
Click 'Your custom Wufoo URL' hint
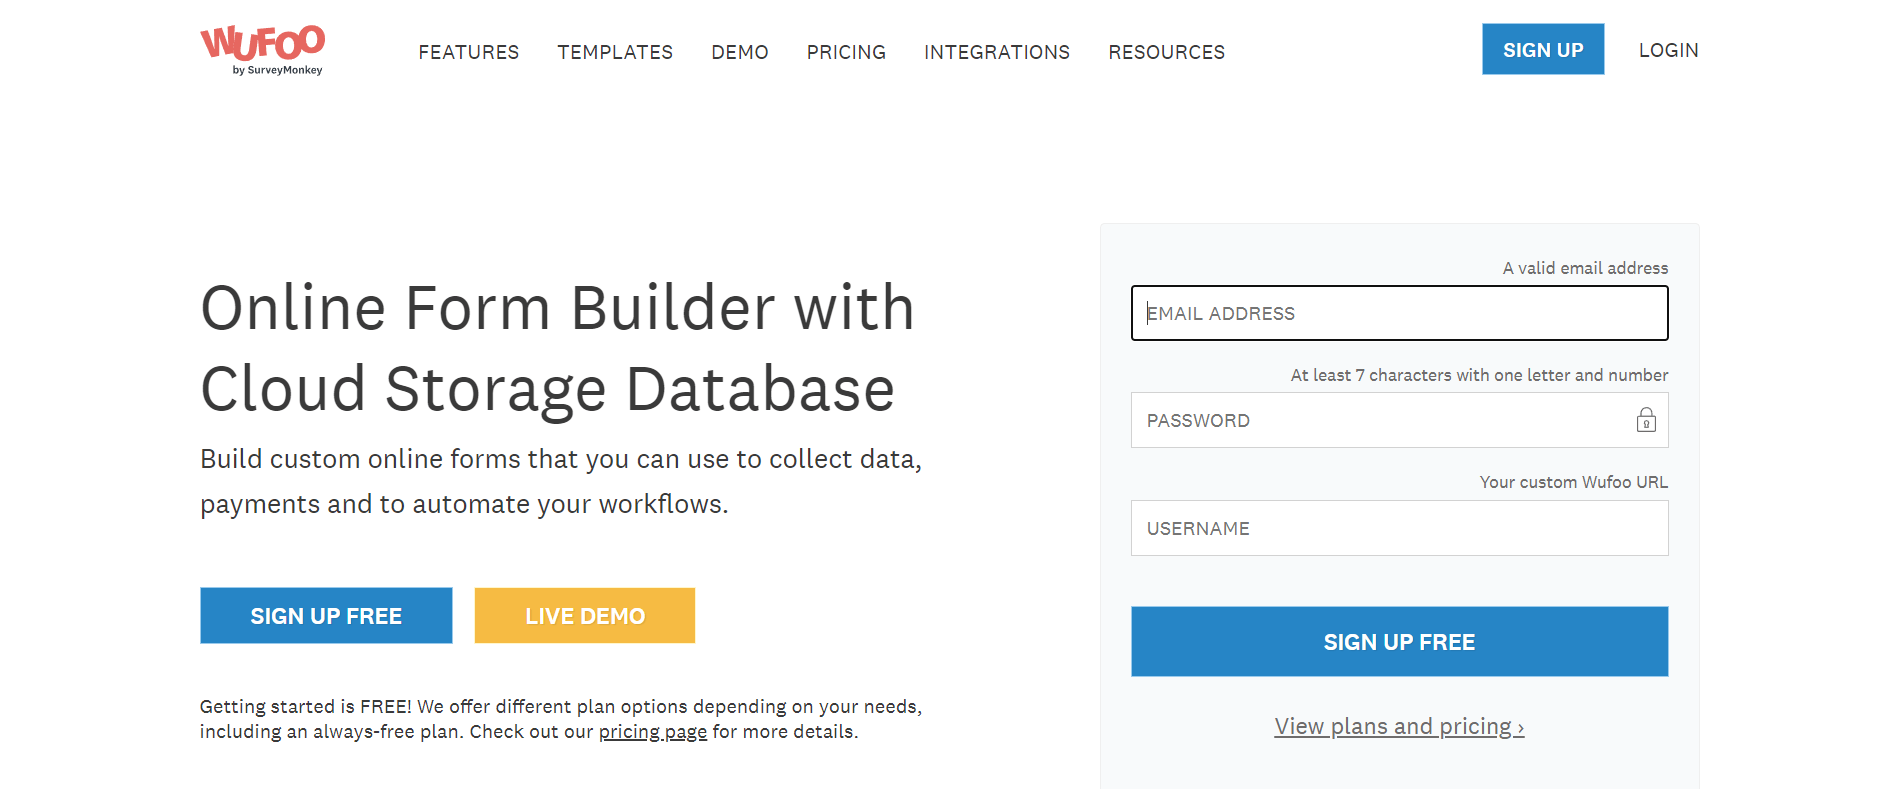tap(1574, 482)
